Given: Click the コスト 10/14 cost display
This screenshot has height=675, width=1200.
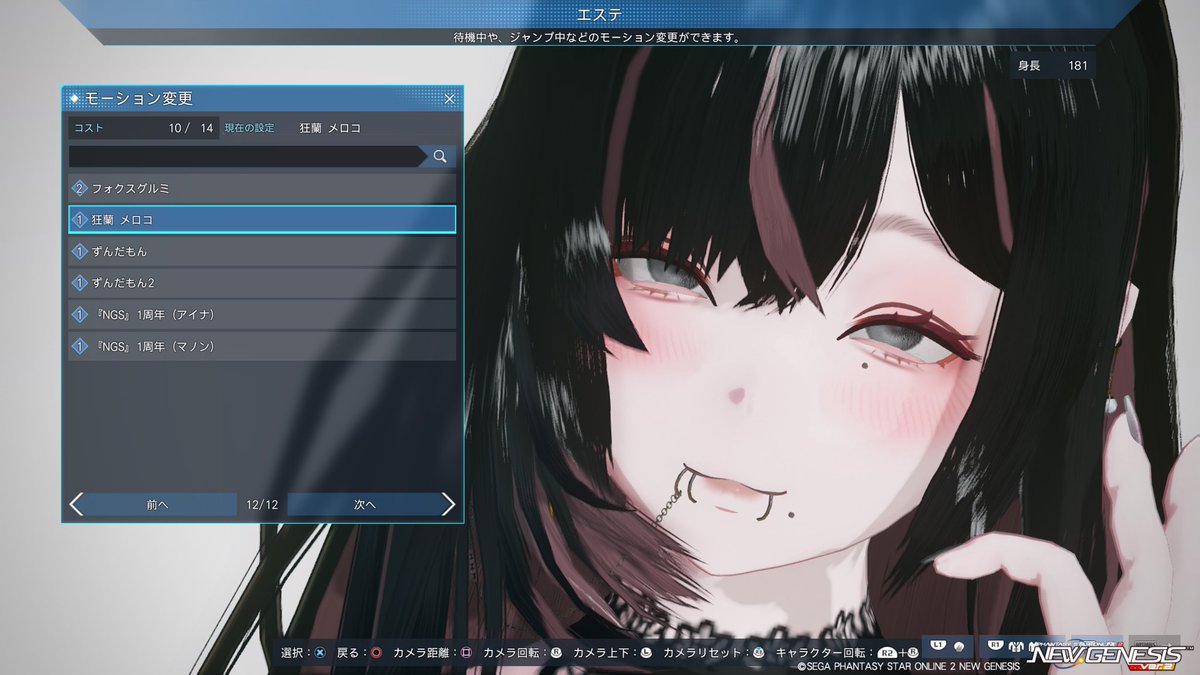Looking at the screenshot, I should 143,128.
